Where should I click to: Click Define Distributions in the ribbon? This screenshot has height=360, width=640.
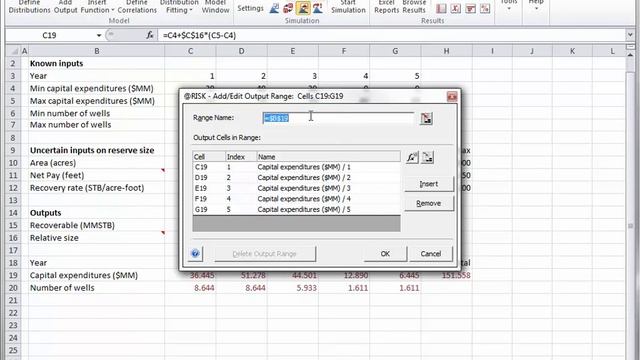(29, 7)
